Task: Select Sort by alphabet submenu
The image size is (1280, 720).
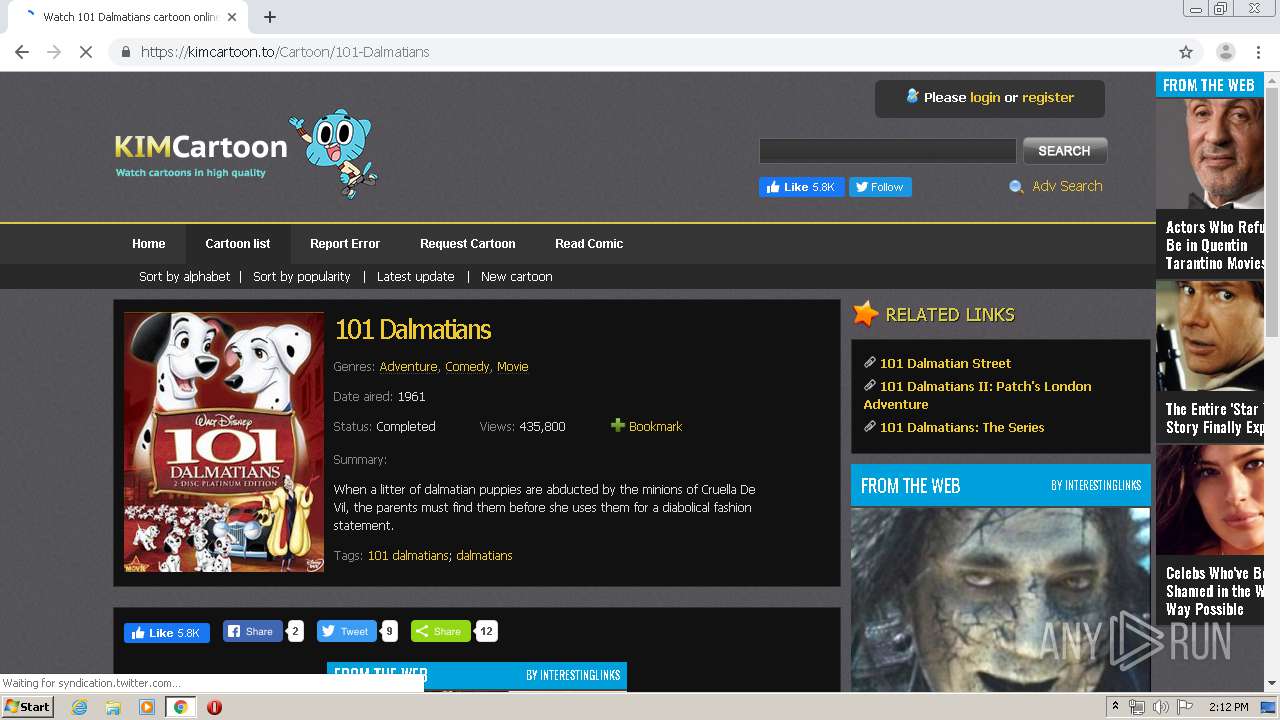Action: 184,277
